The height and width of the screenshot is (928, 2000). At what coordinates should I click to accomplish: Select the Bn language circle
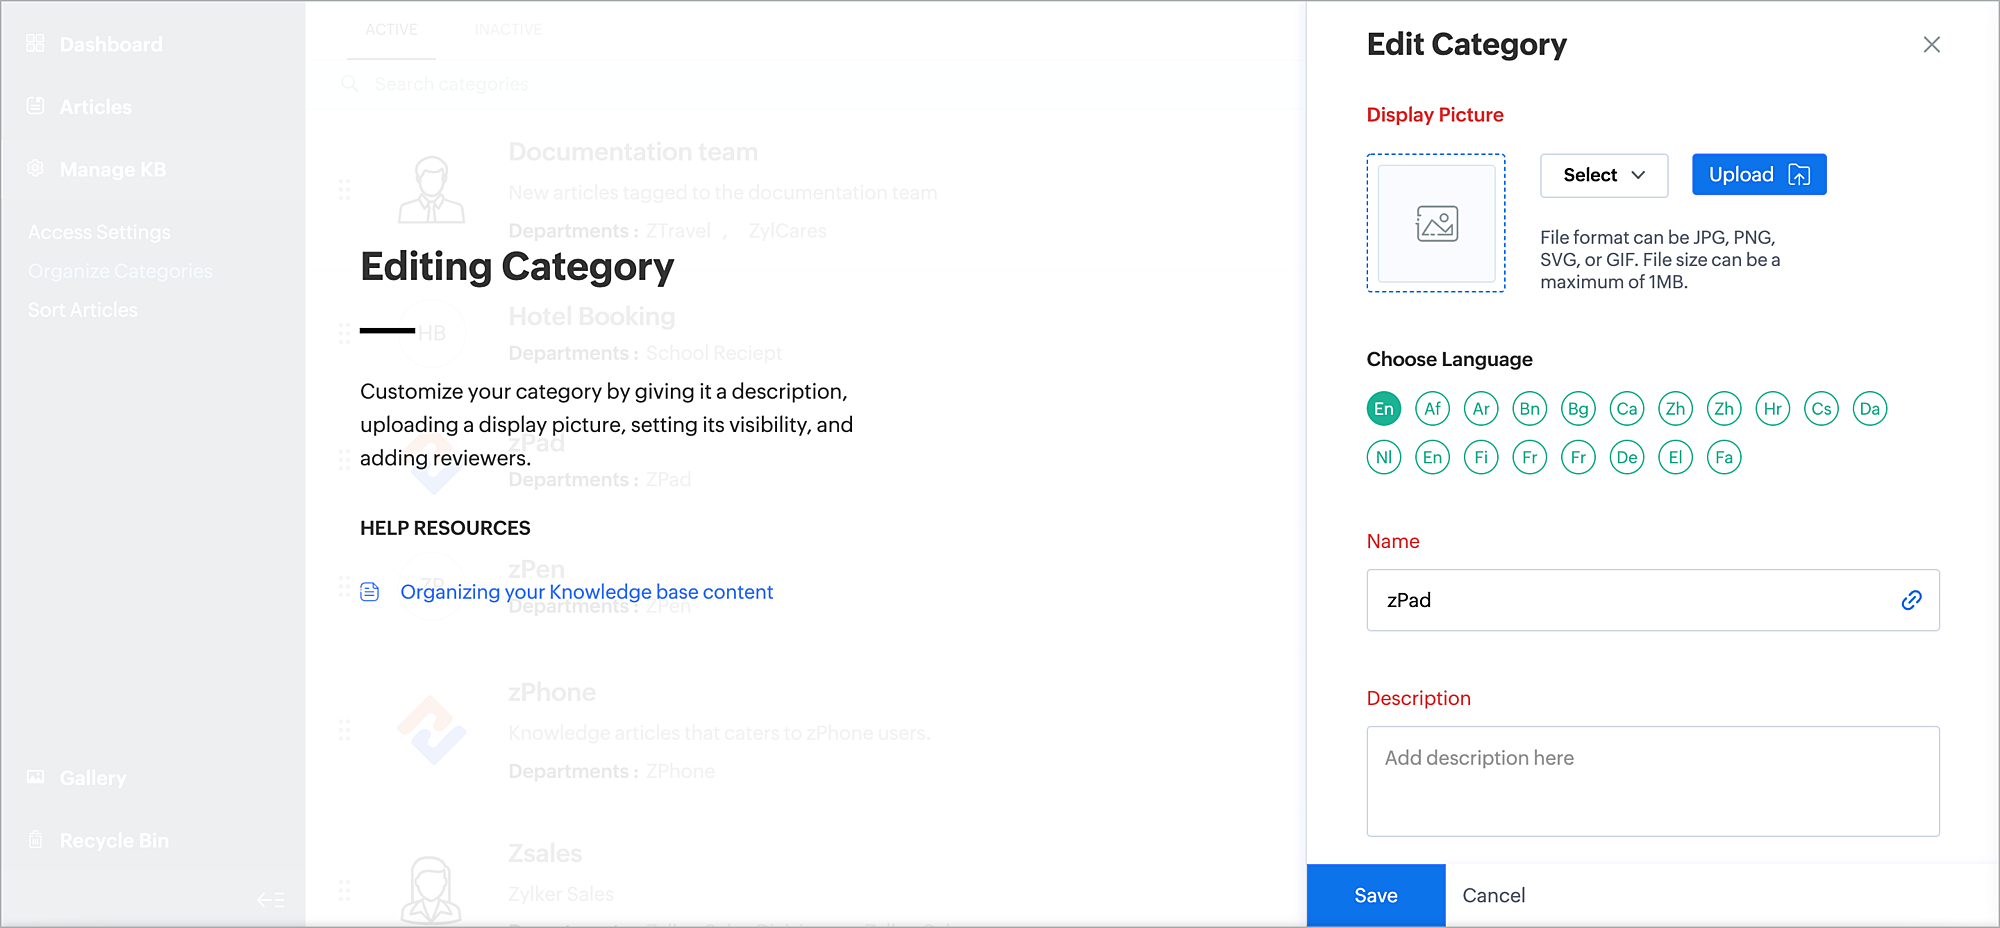[1529, 408]
